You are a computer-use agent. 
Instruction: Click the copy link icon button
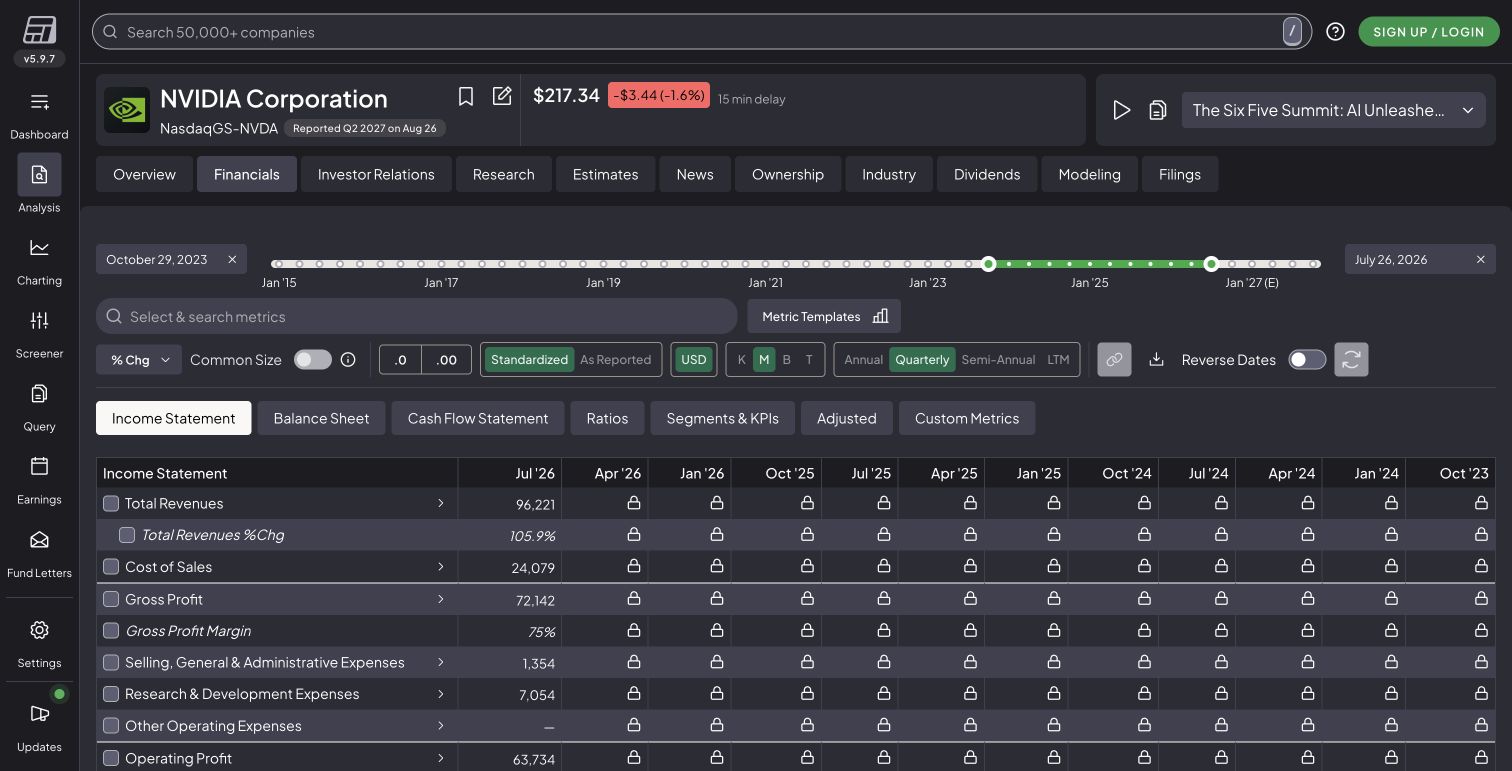(x=1114, y=359)
